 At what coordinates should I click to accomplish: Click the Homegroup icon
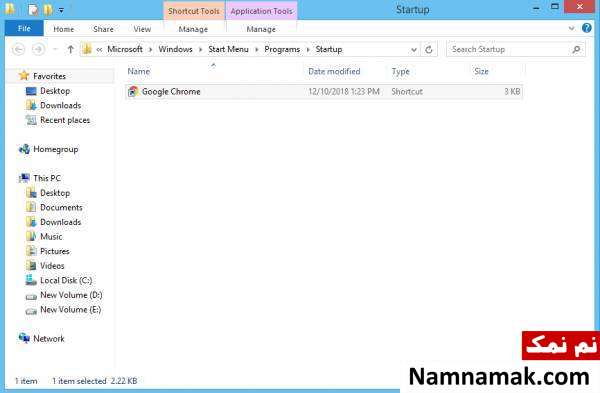tap(24, 149)
